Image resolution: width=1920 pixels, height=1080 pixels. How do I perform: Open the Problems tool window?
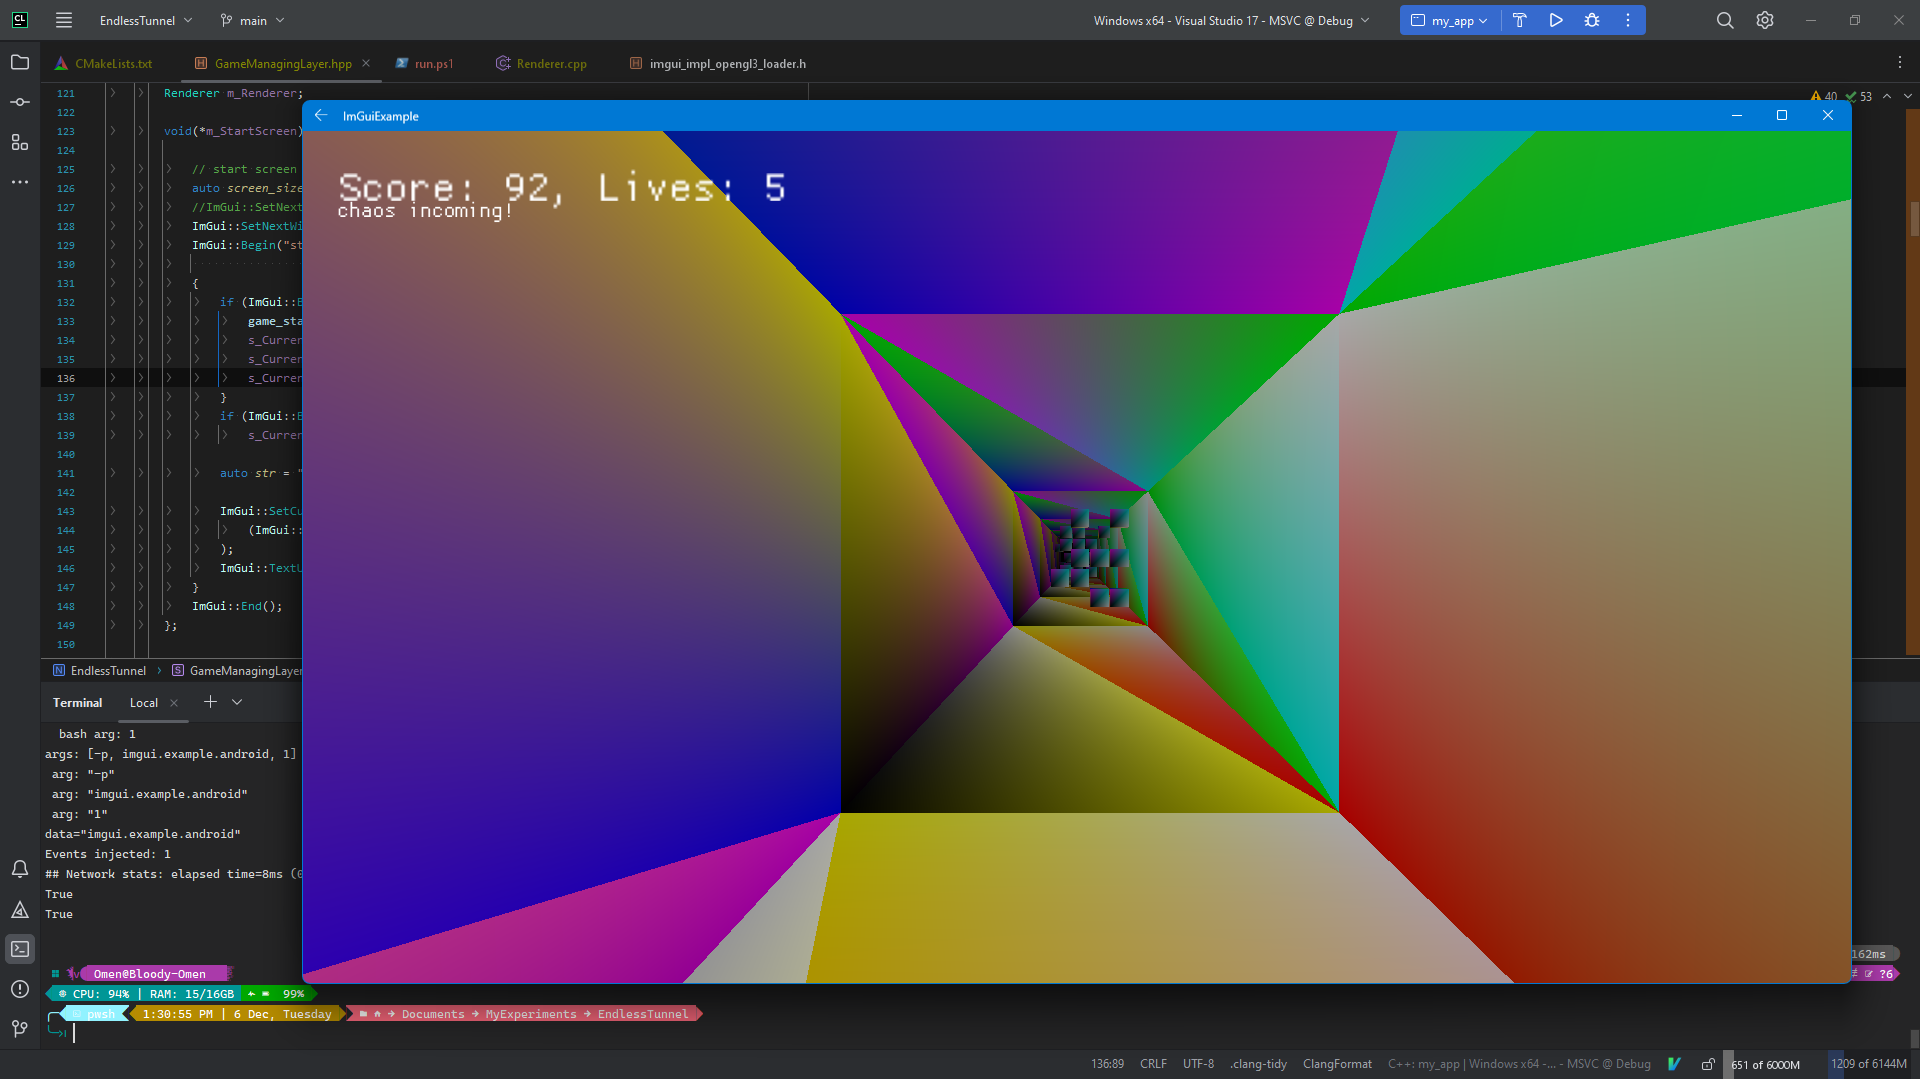click(19, 989)
